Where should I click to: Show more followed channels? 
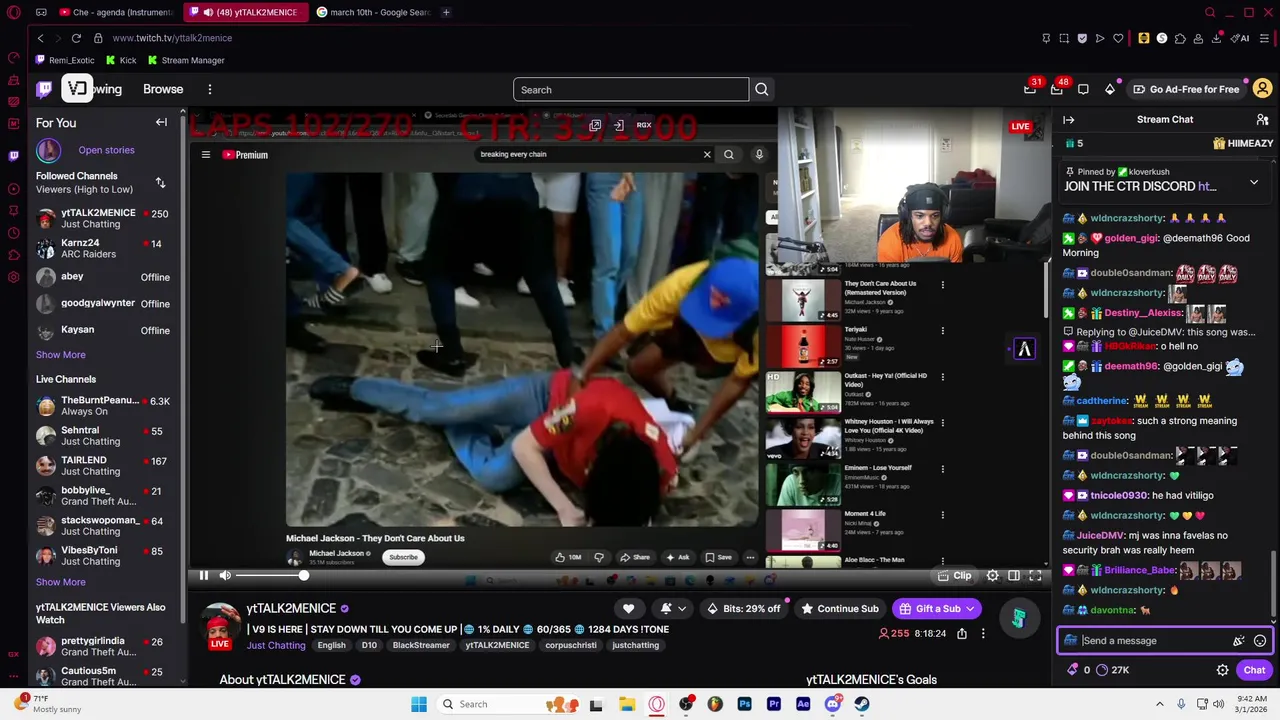(x=61, y=355)
